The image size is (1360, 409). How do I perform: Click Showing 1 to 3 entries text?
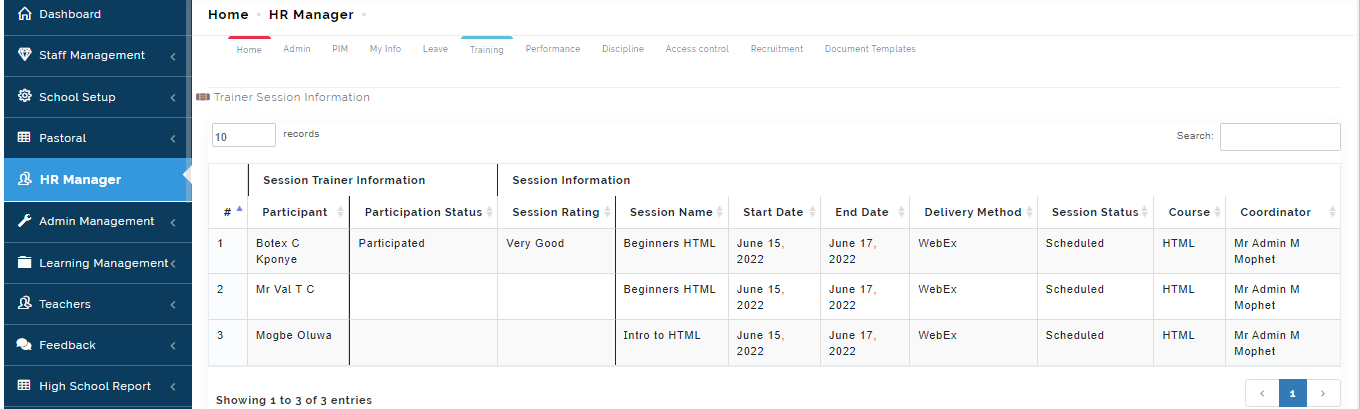click(294, 400)
